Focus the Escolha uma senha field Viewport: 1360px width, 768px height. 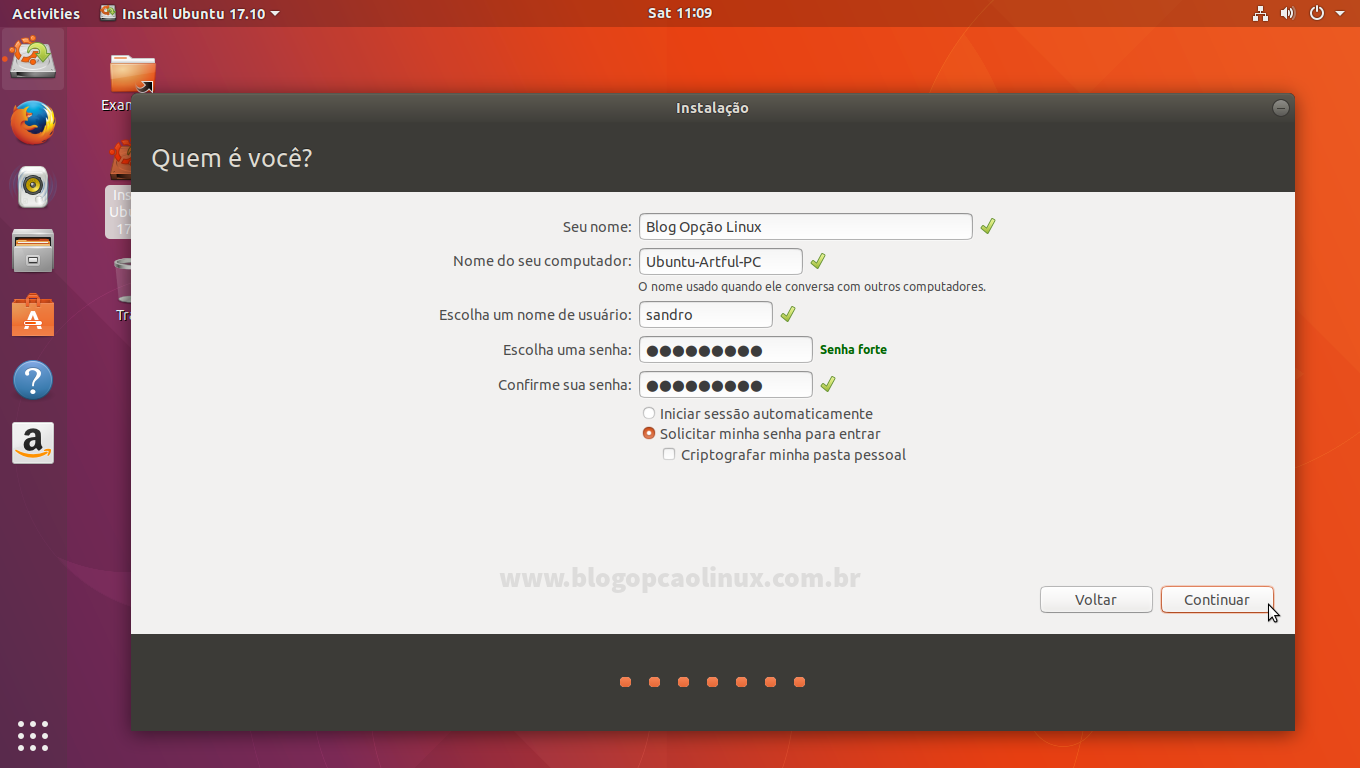click(x=726, y=350)
